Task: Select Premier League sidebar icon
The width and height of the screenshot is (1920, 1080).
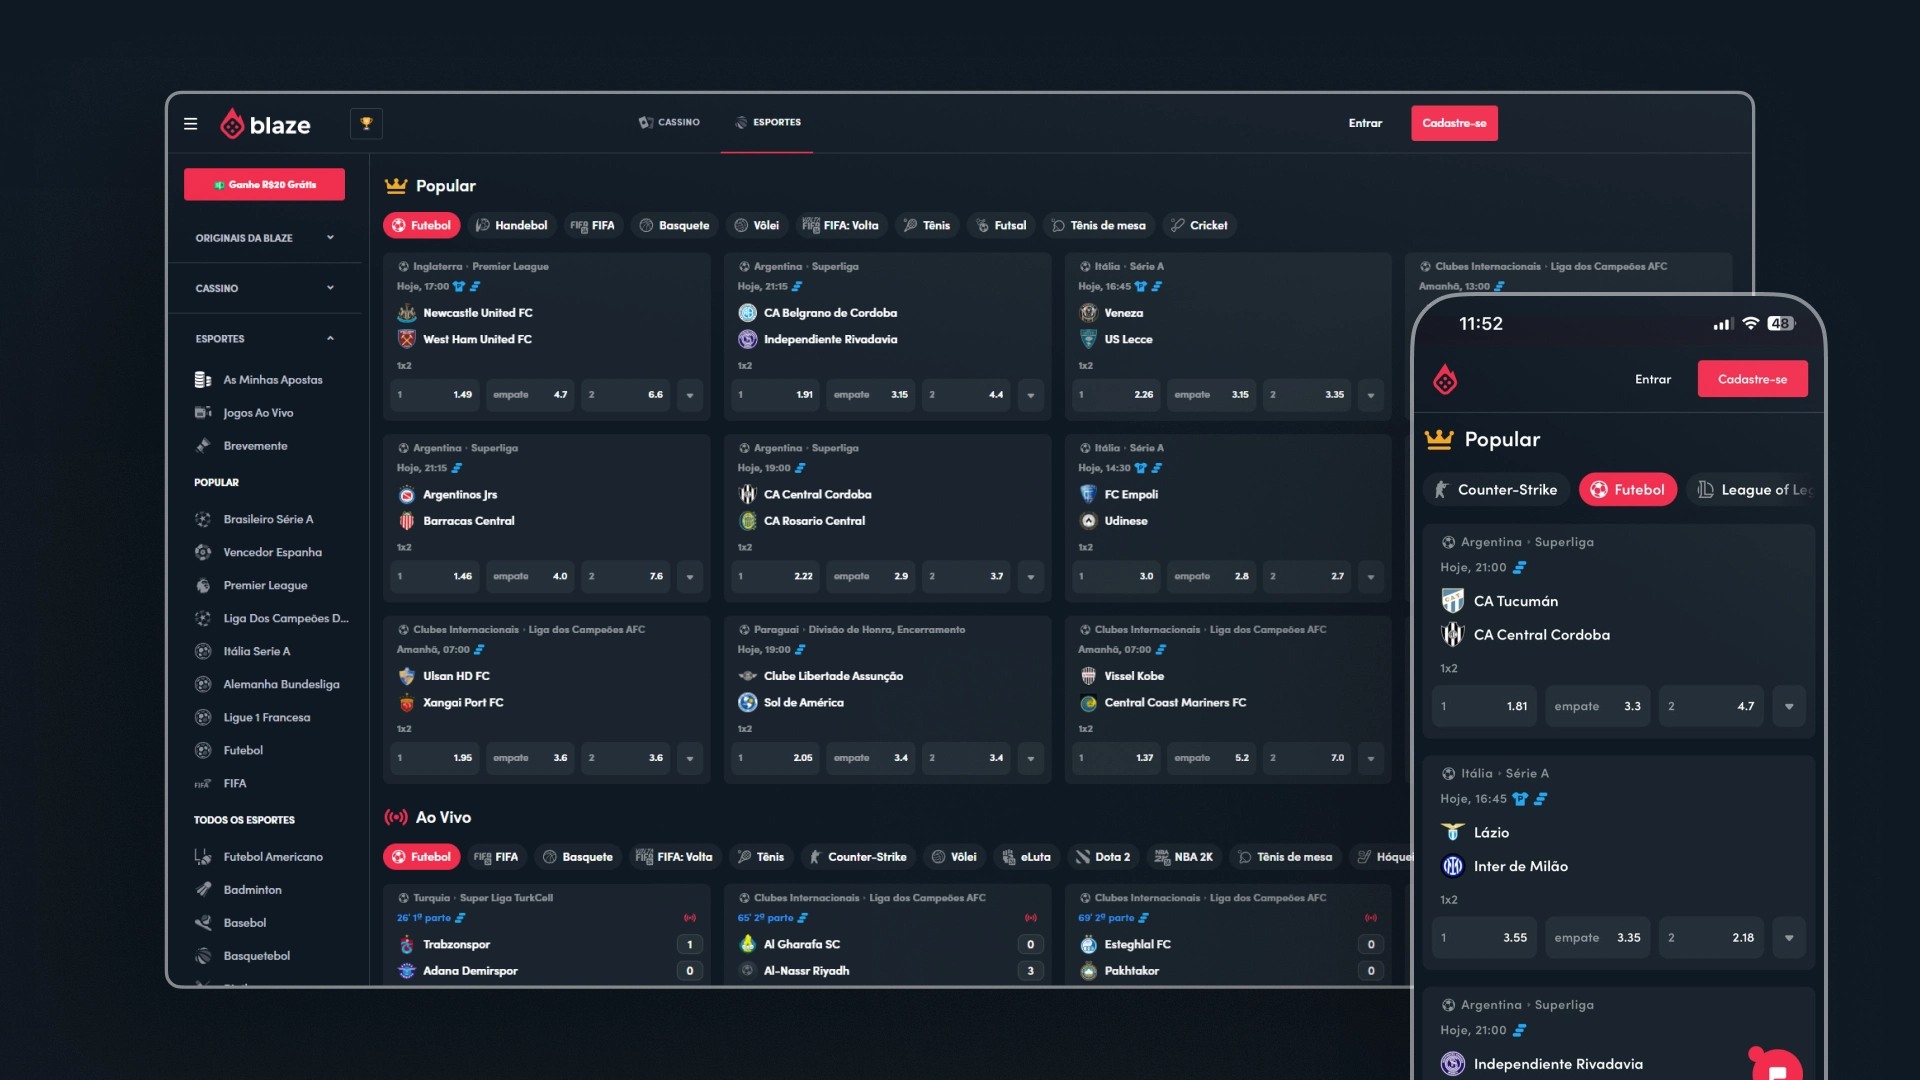Action: [x=203, y=585]
